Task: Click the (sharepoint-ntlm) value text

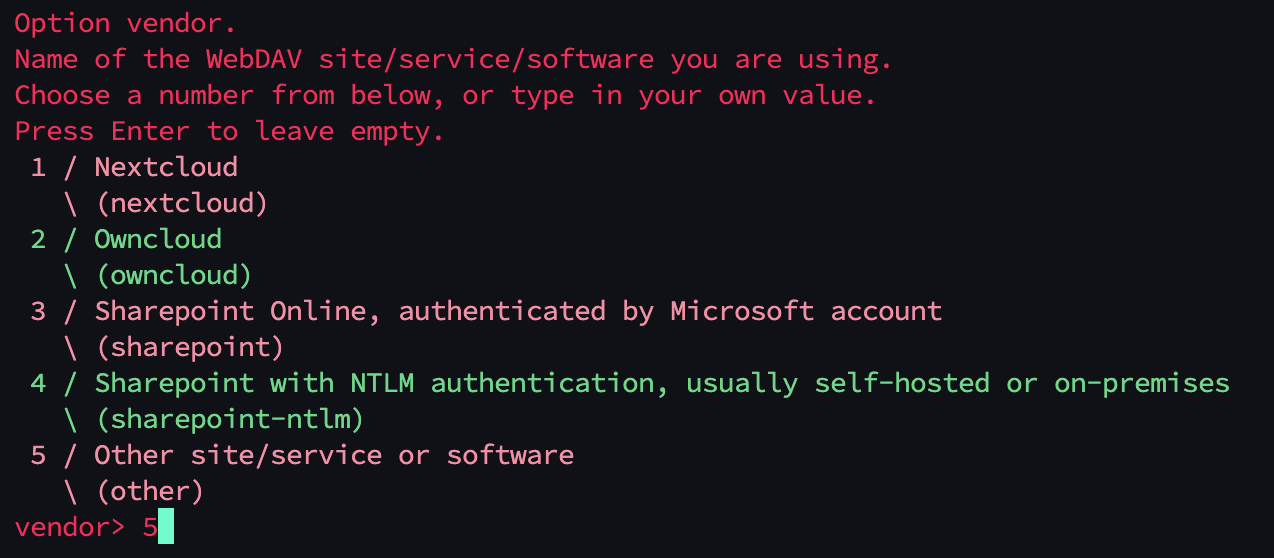Action: 229,419
